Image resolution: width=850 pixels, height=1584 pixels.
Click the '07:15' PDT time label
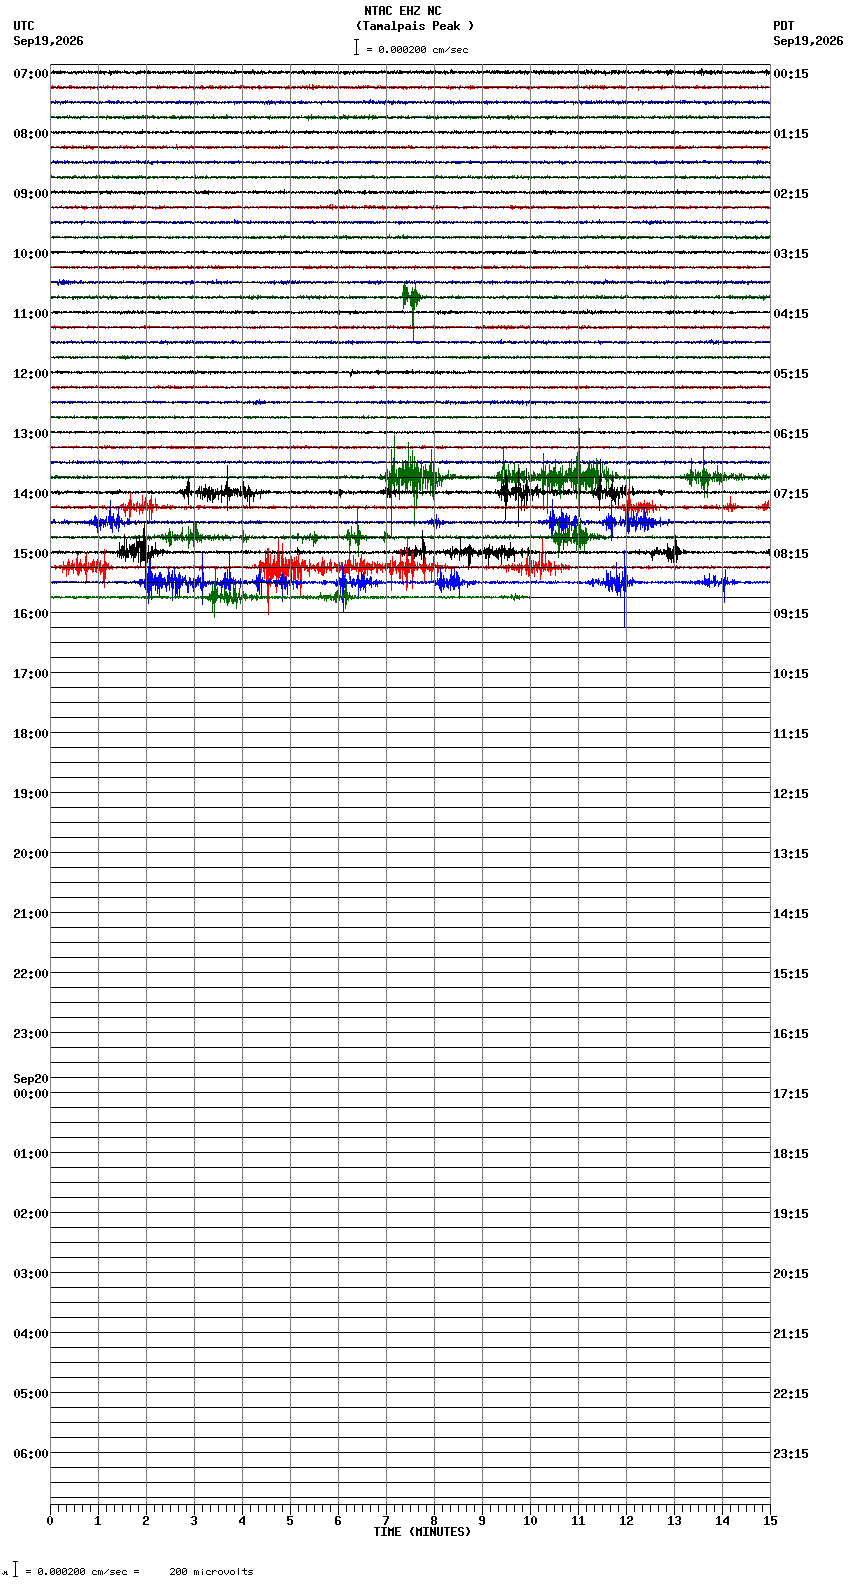click(791, 494)
